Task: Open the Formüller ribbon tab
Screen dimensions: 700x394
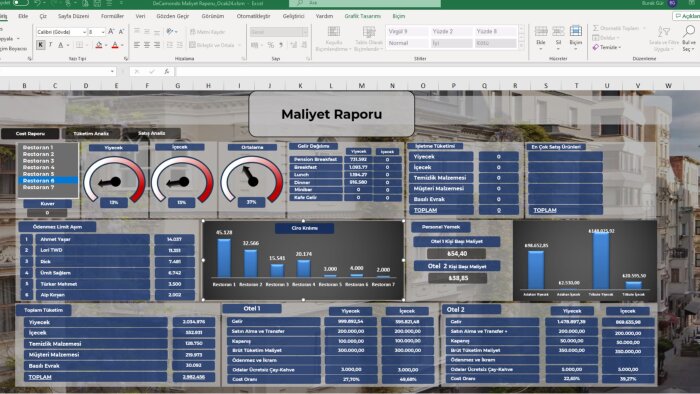Action: click(x=112, y=16)
